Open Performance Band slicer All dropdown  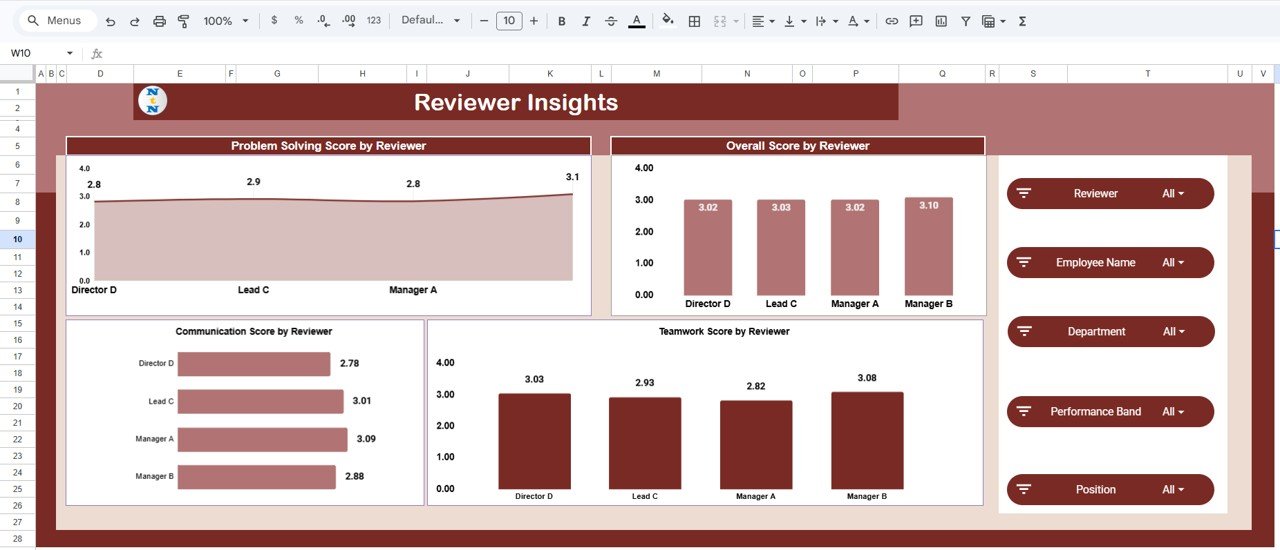click(1173, 412)
